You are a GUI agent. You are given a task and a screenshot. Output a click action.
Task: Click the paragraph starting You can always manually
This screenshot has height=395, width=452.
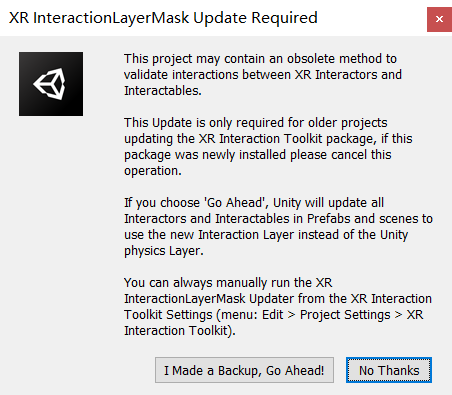point(278,307)
